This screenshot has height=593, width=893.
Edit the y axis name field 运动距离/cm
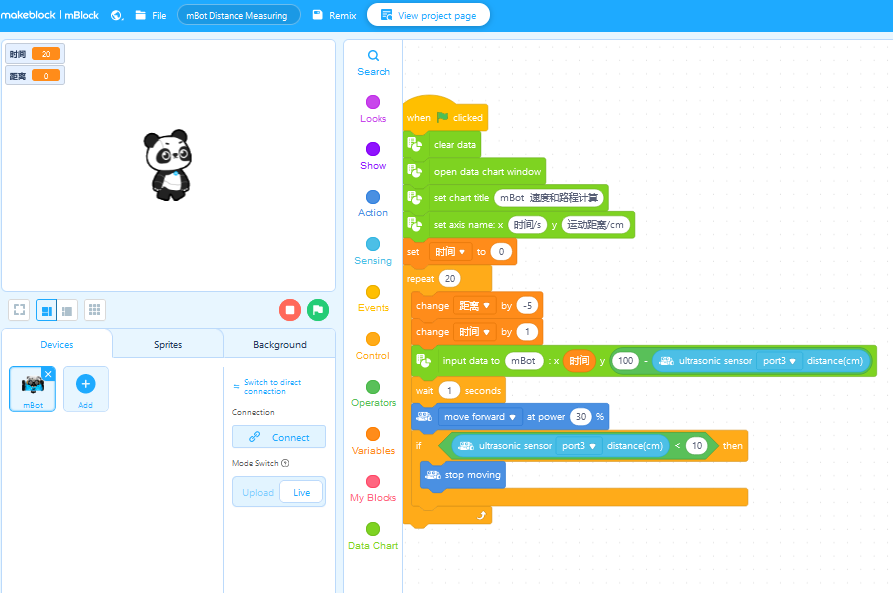596,224
